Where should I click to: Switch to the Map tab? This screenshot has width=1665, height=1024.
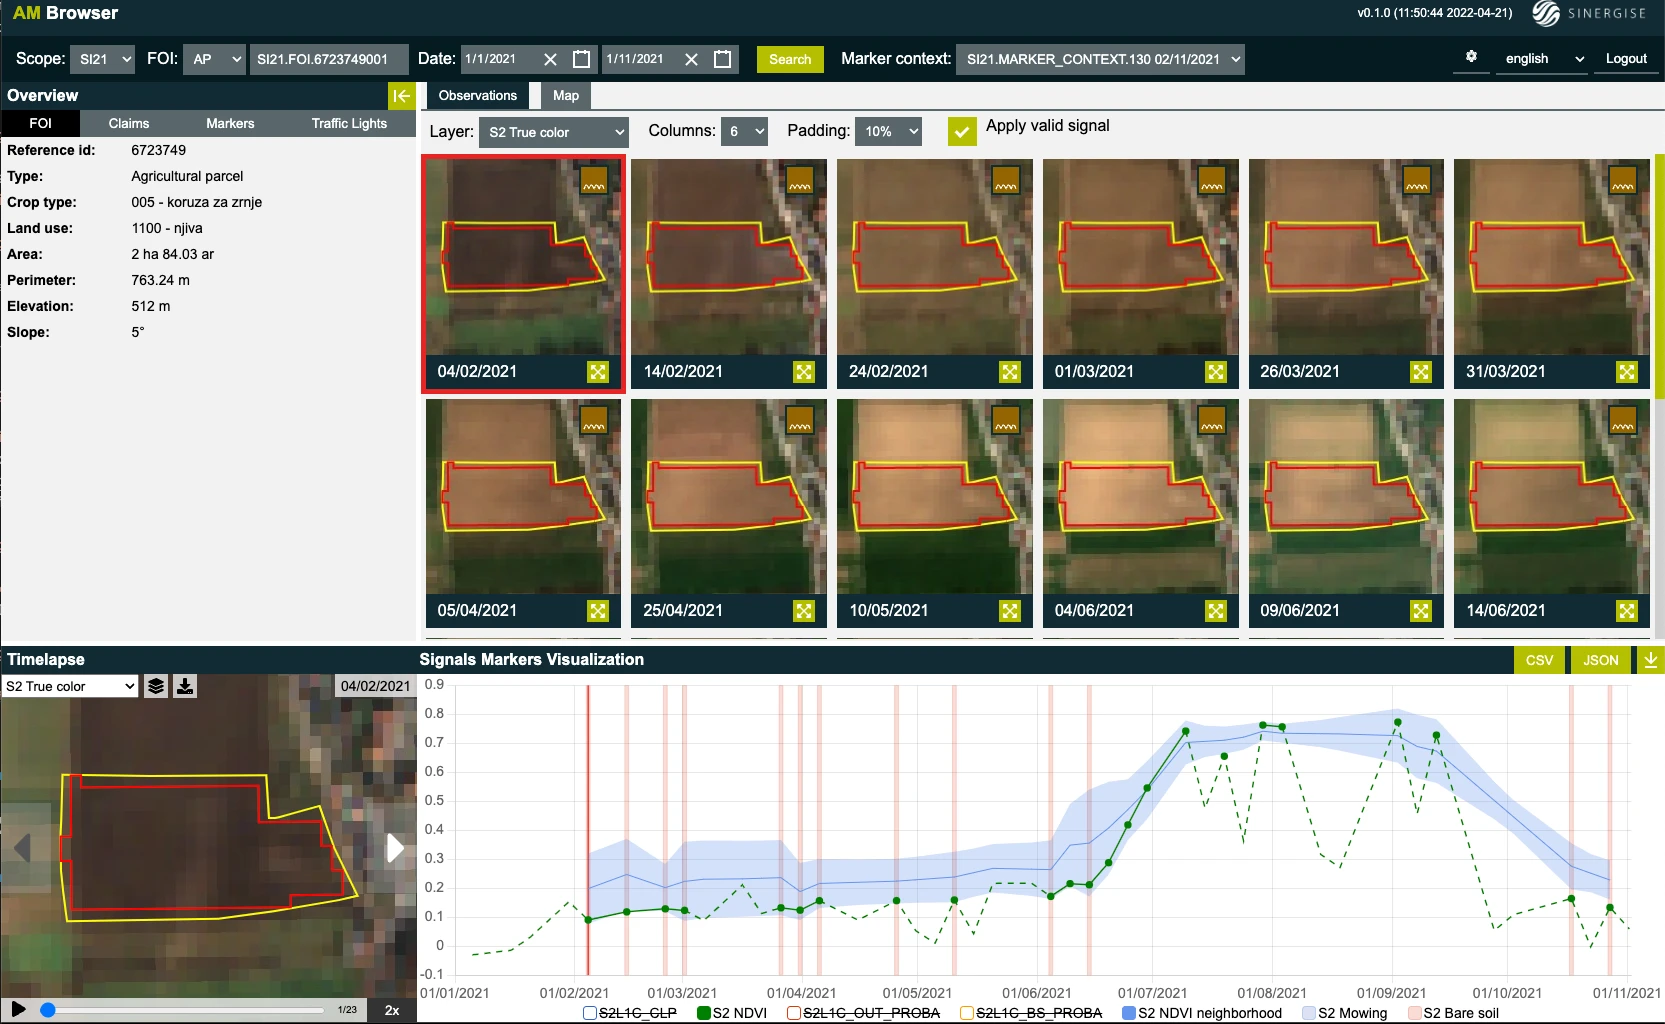pos(566,96)
